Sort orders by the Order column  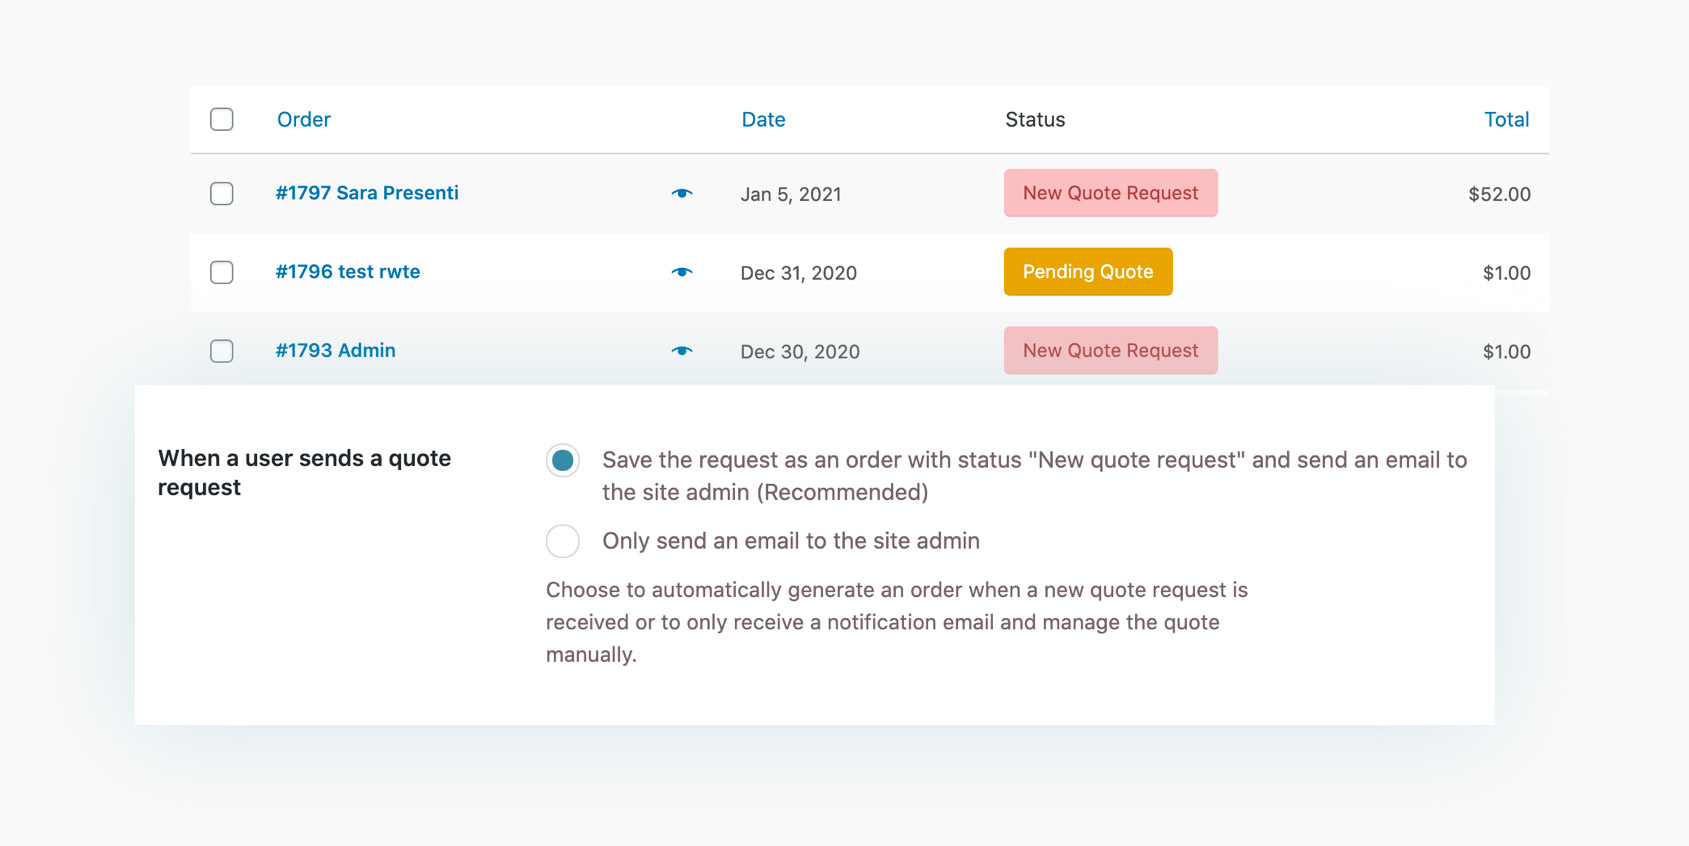point(304,119)
